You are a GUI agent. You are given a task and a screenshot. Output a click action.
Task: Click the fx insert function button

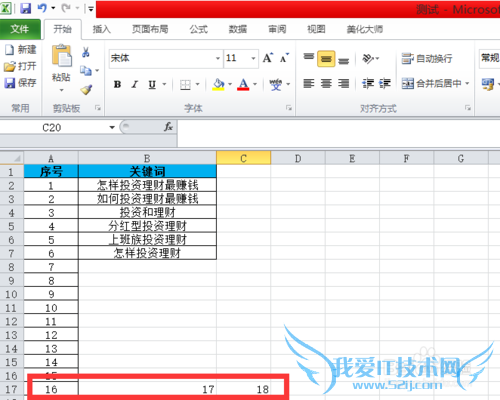coord(168,127)
